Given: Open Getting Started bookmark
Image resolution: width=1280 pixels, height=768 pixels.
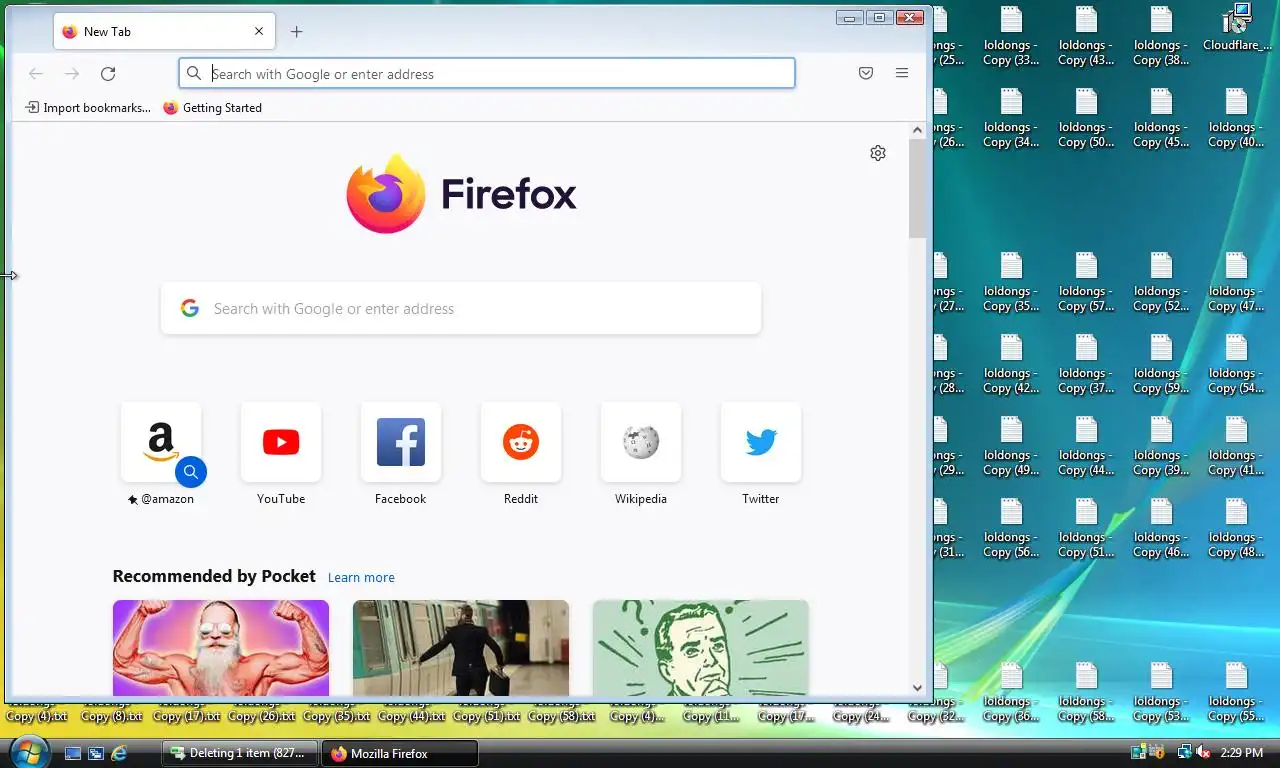Looking at the screenshot, I should click(x=212, y=107).
